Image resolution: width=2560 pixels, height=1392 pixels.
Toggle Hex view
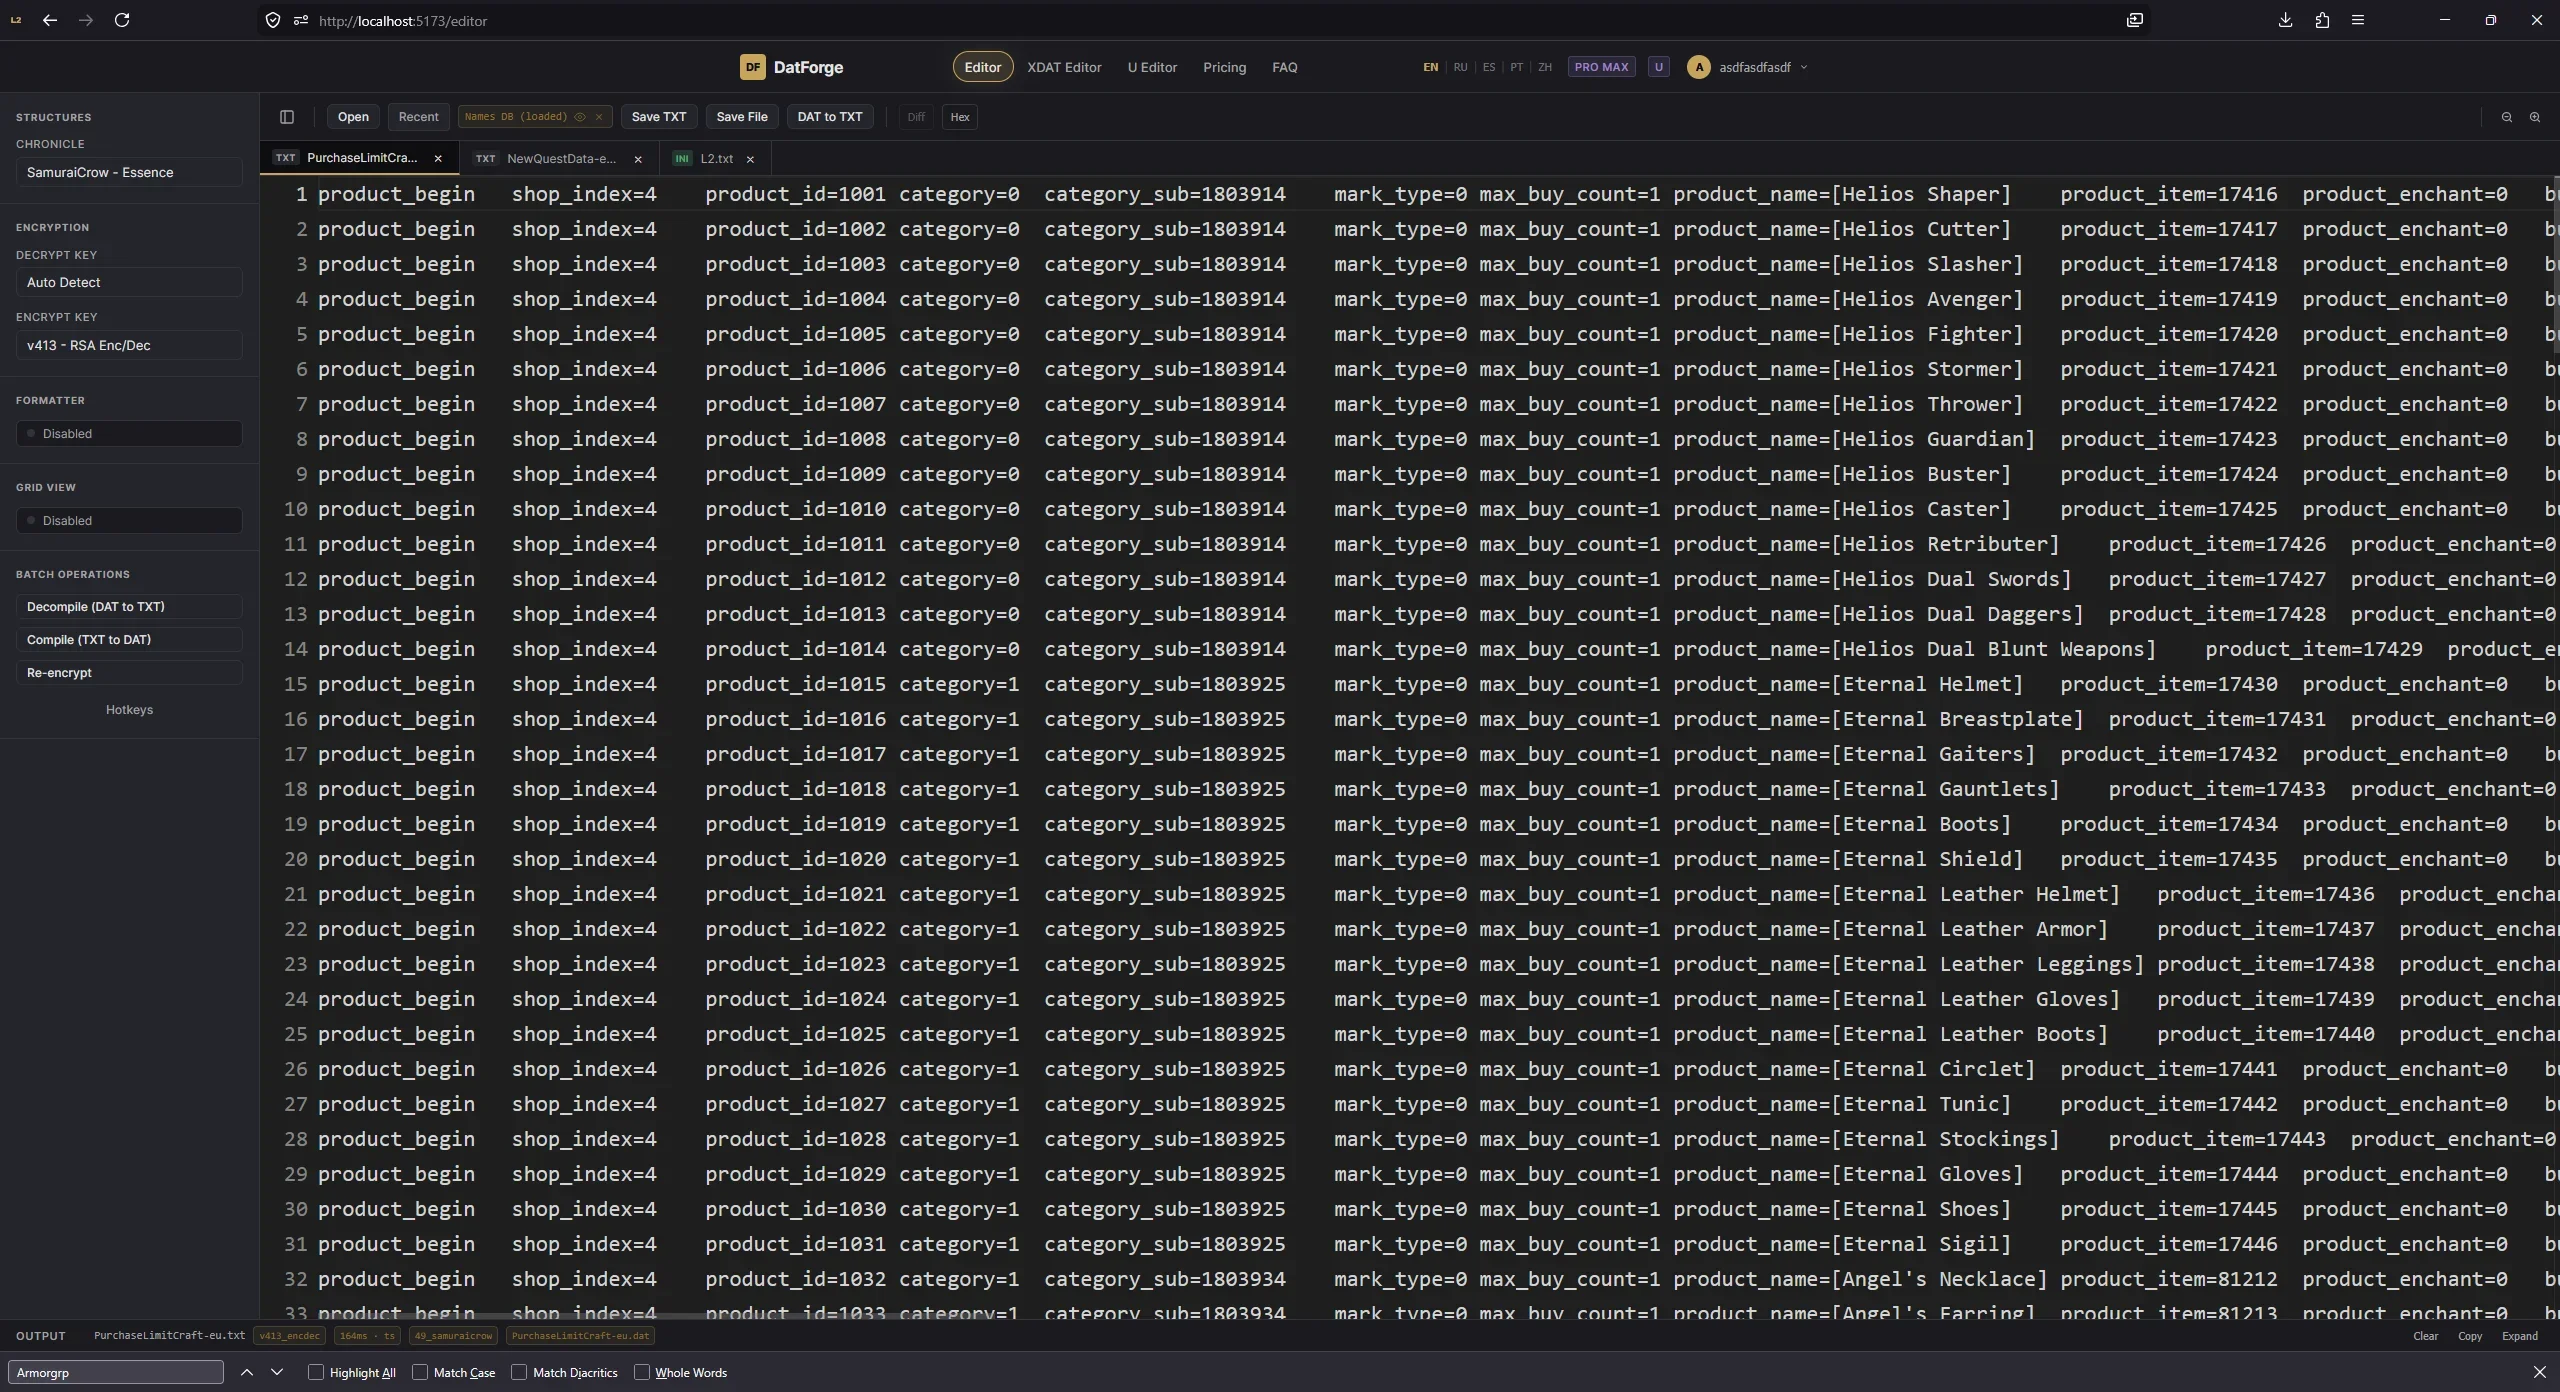(x=960, y=117)
